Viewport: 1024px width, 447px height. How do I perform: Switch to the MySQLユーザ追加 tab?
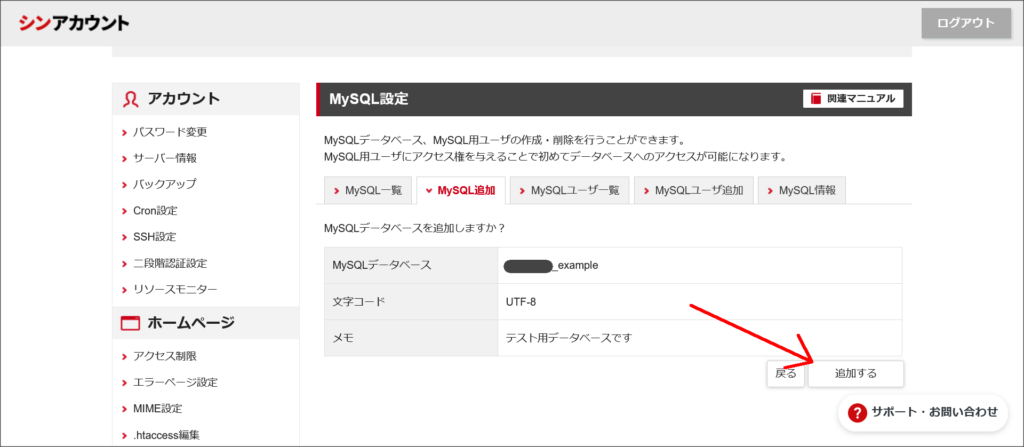click(693, 190)
